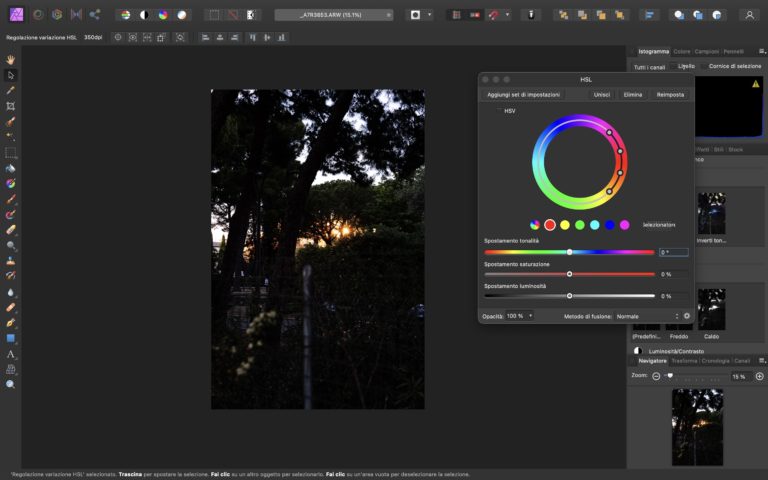Viewport: 768px width, 480px height.
Task: Select the Color Picker tool
Action: coord(10,90)
